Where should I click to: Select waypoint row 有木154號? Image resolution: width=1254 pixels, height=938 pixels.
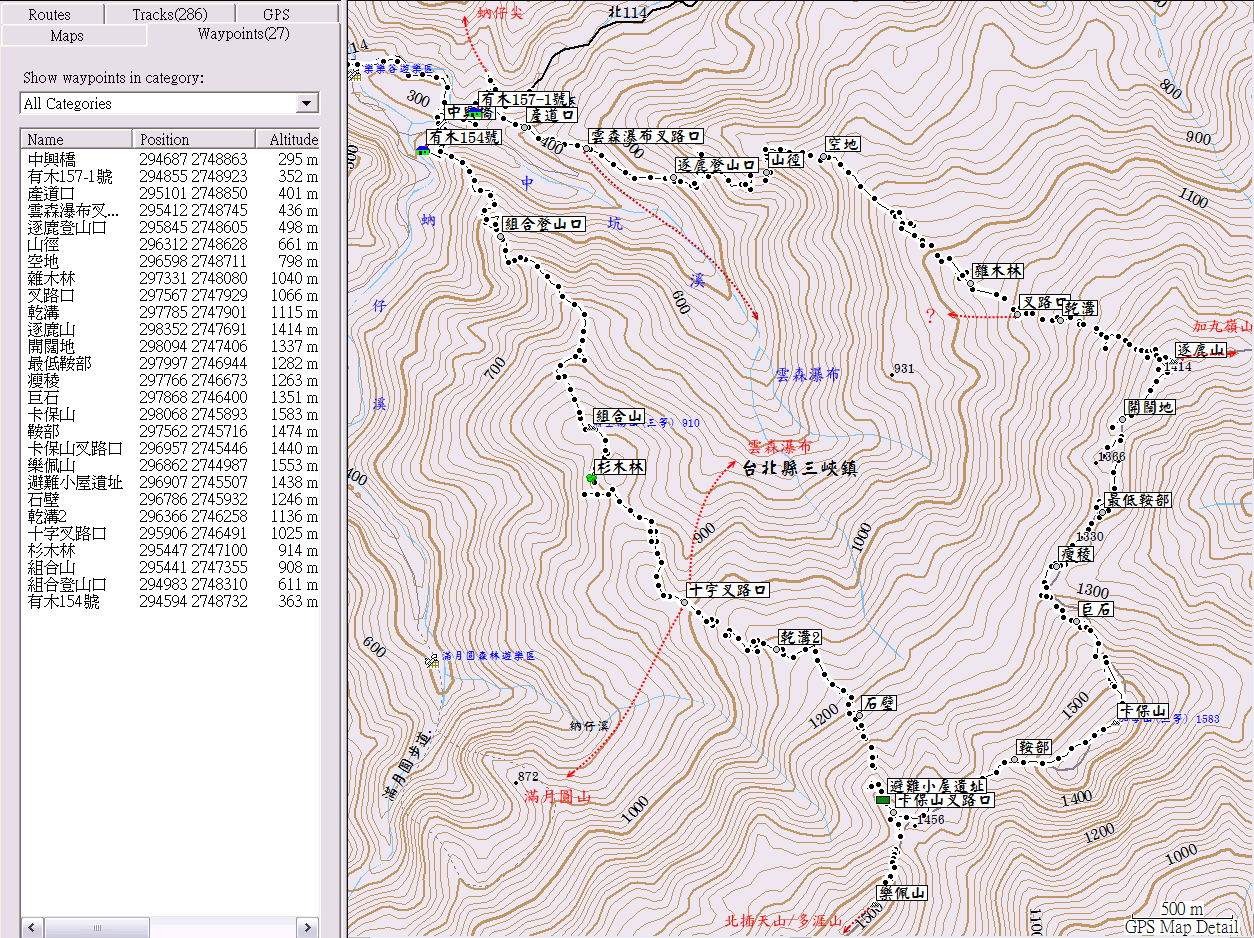(170, 601)
